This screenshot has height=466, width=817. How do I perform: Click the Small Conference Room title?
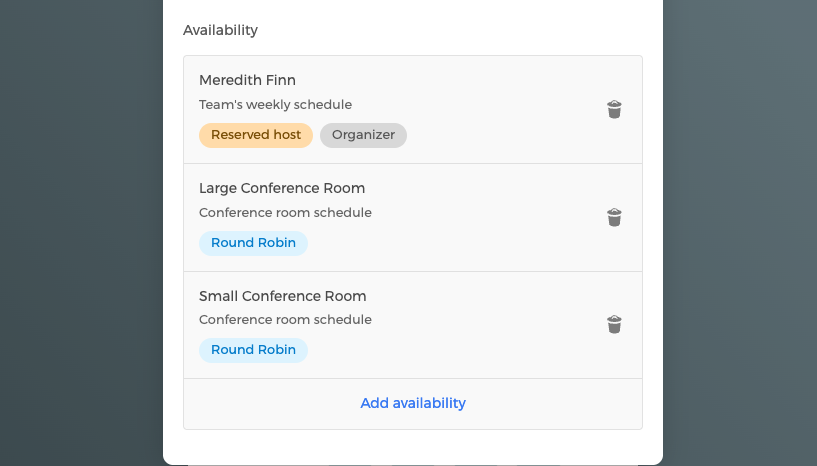(283, 296)
